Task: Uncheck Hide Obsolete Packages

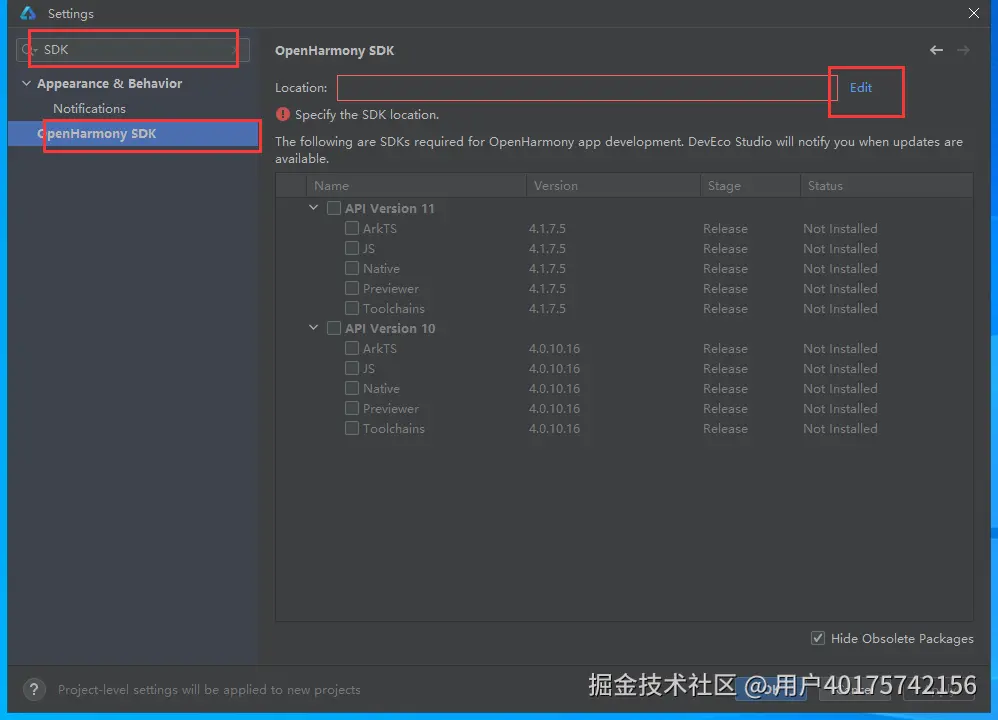Action: [818, 638]
